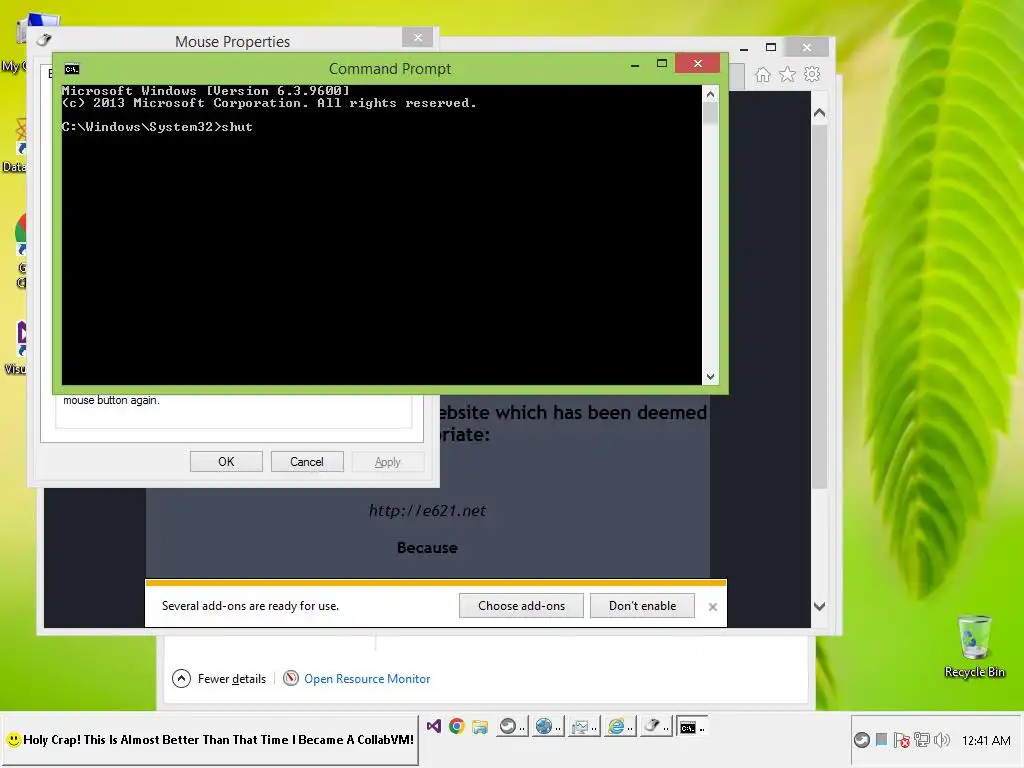Screen dimensions: 1024x768
Task: Switch to the Command Prompt taskbar button
Action: coord(692,727)
